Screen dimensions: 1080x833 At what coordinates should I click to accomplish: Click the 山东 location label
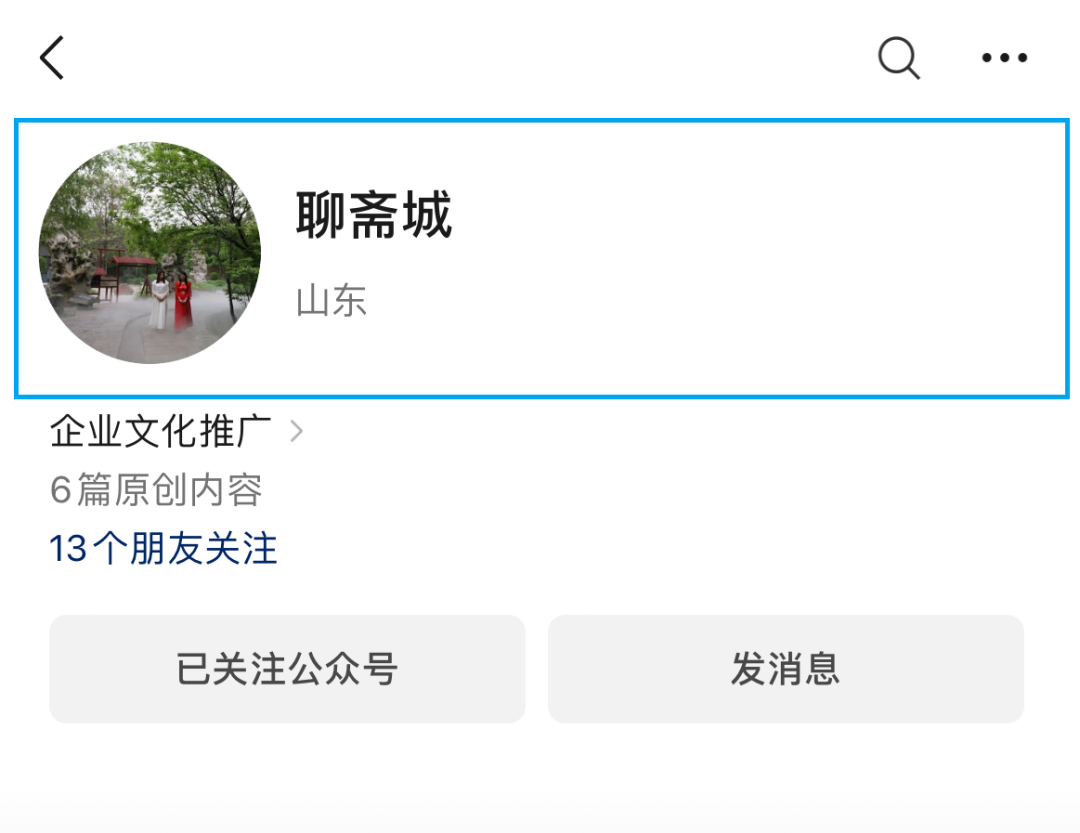(331, 301)
